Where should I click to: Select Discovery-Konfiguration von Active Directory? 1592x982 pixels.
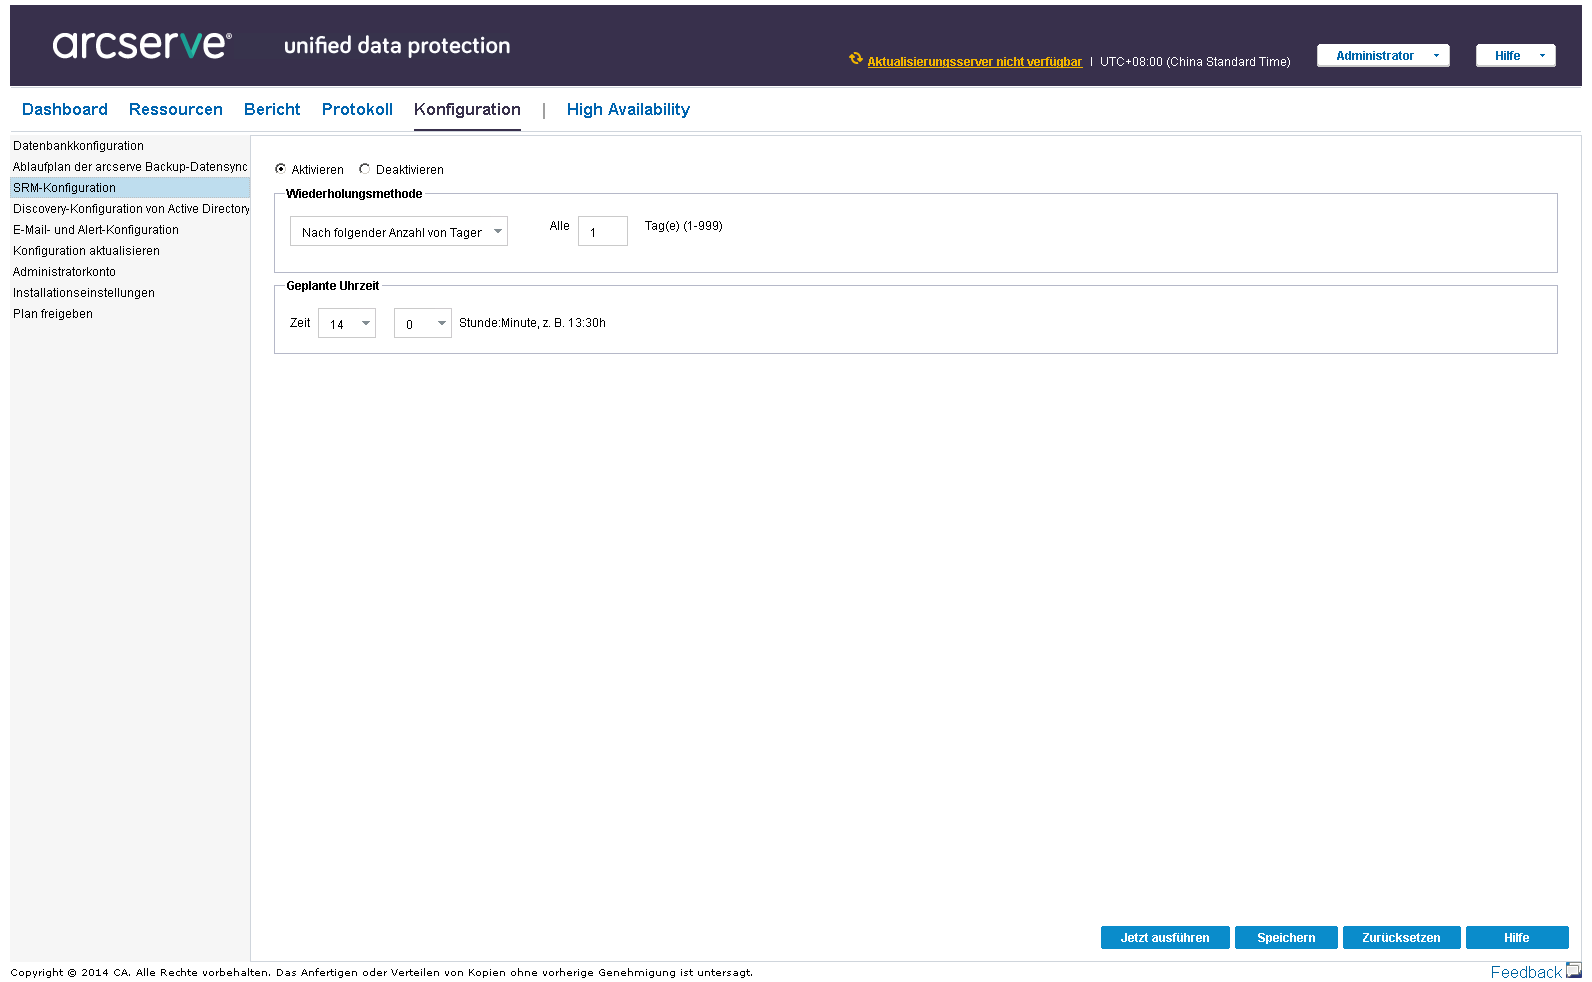pos(130,209)
